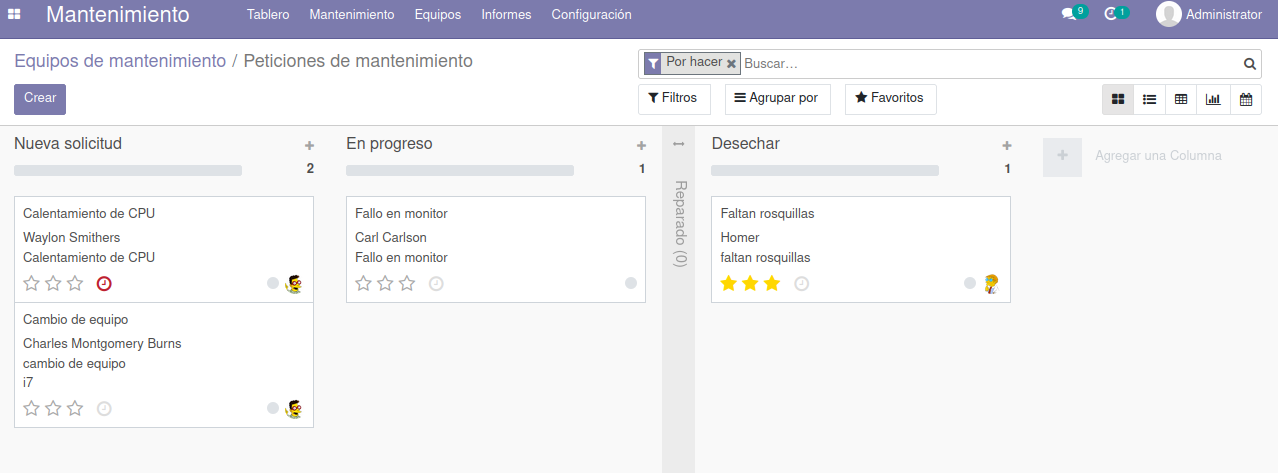This screenshot has height=473, width=1278.
Task: Open the Calentamiento de CPU card title
Action: (x=89, y=213)
